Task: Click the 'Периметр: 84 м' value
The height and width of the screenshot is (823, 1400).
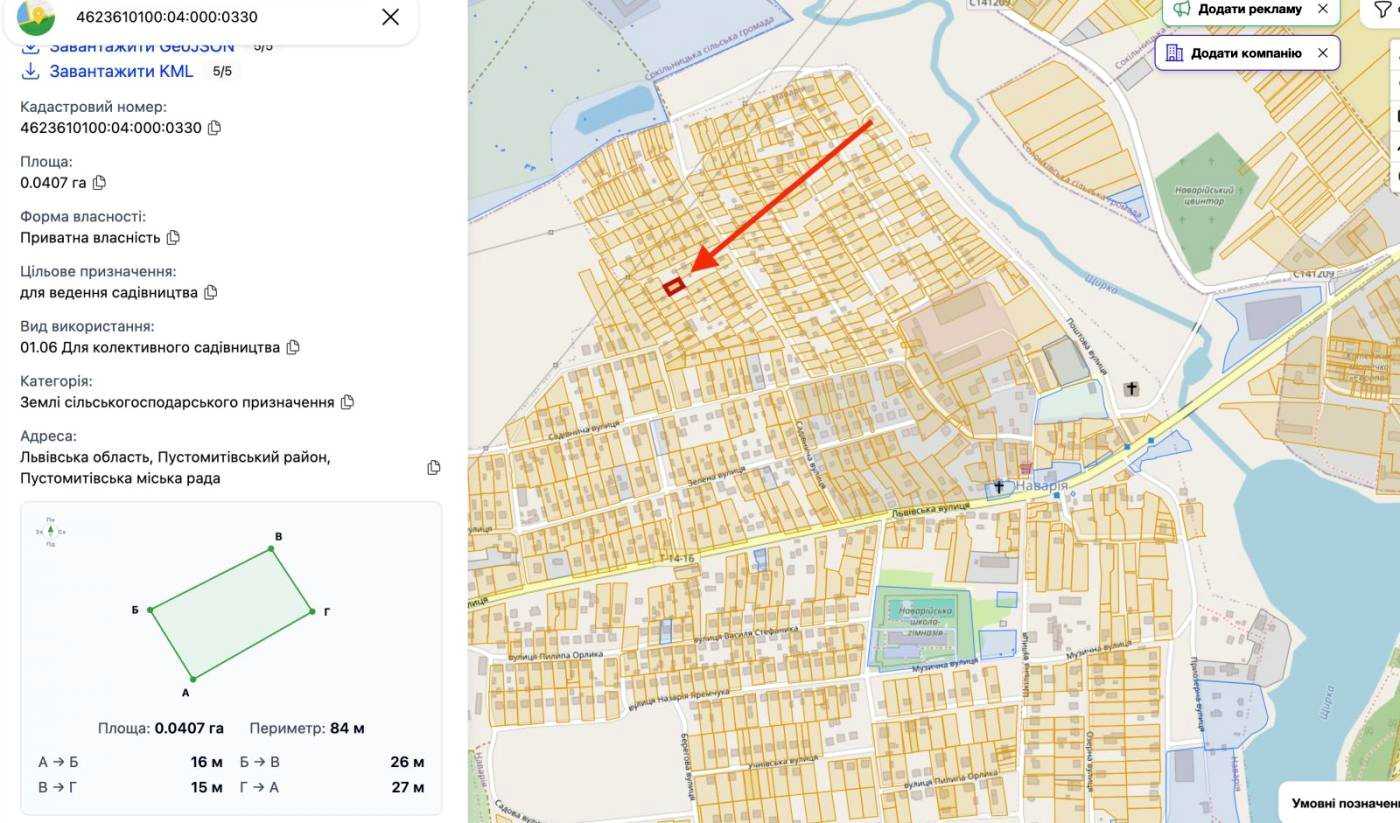Action: tap(307, 728)
